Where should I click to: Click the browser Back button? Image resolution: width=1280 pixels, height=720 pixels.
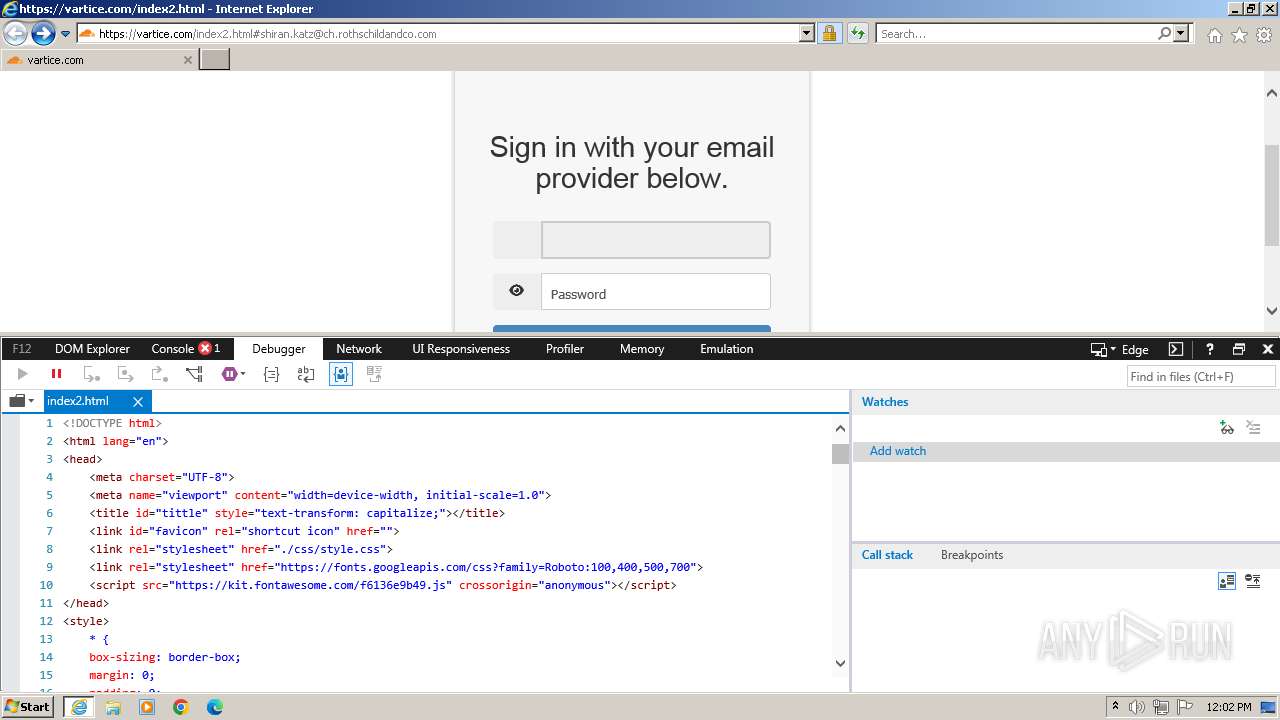click(x=16, y=34)
